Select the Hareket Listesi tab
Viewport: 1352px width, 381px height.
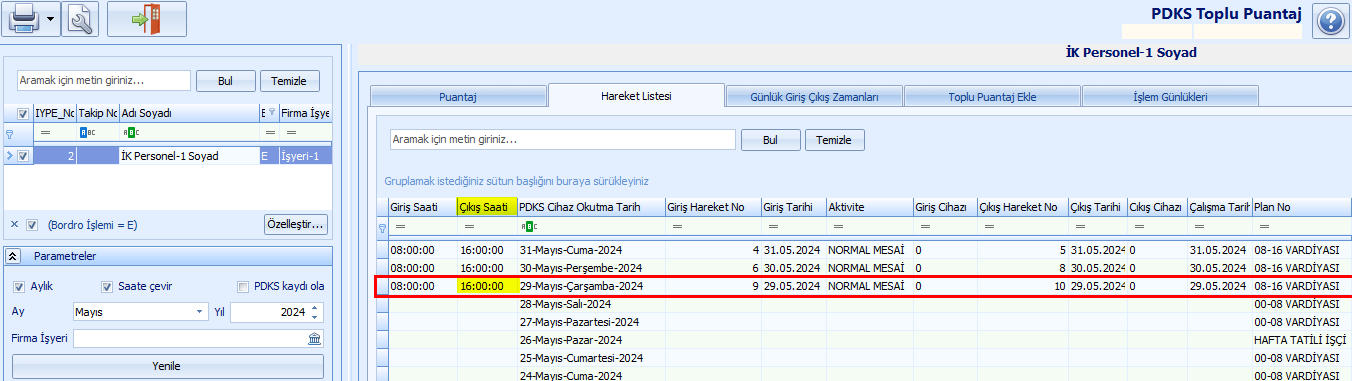coord(636,96)
